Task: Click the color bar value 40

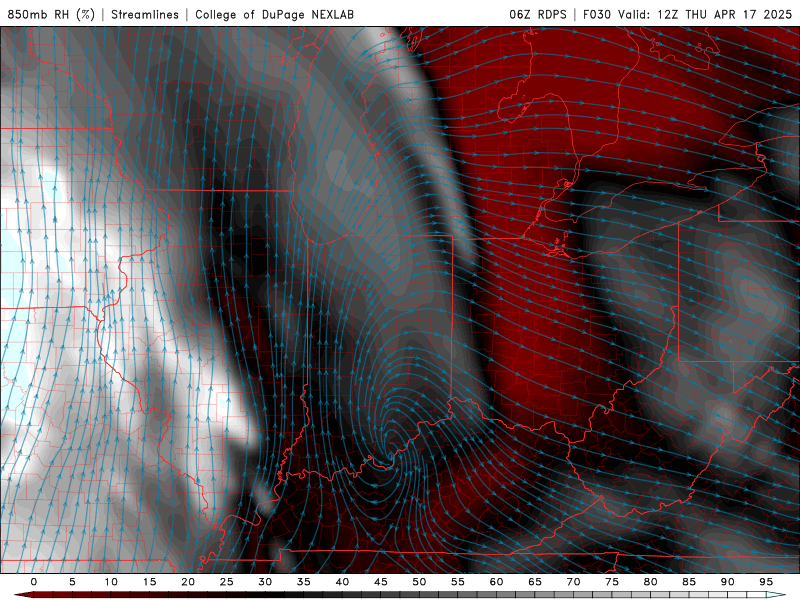Action: point(342,582)
